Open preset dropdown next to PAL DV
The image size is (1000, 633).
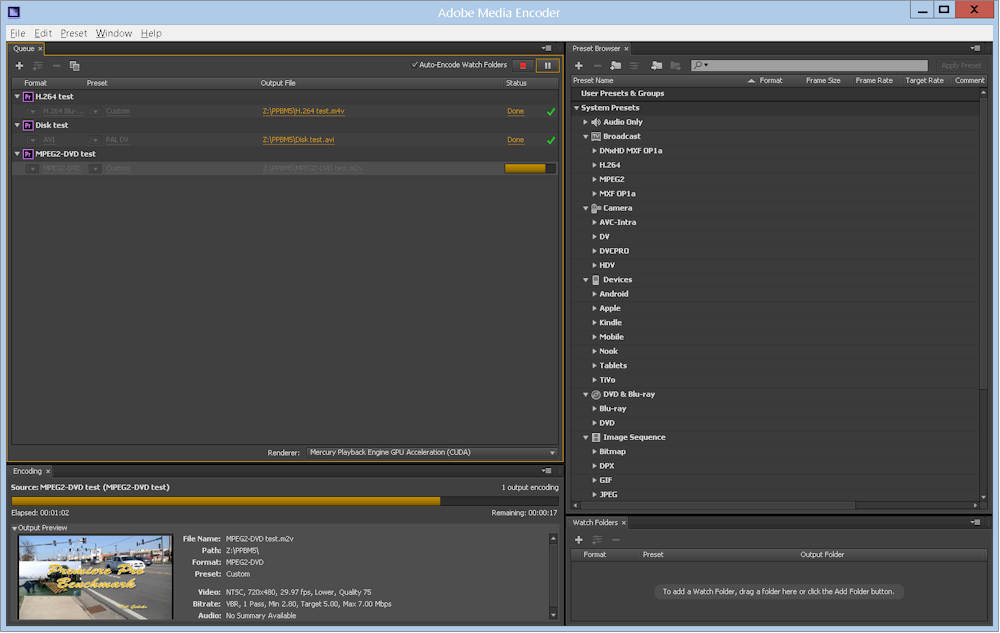click(x=95, y=140)
